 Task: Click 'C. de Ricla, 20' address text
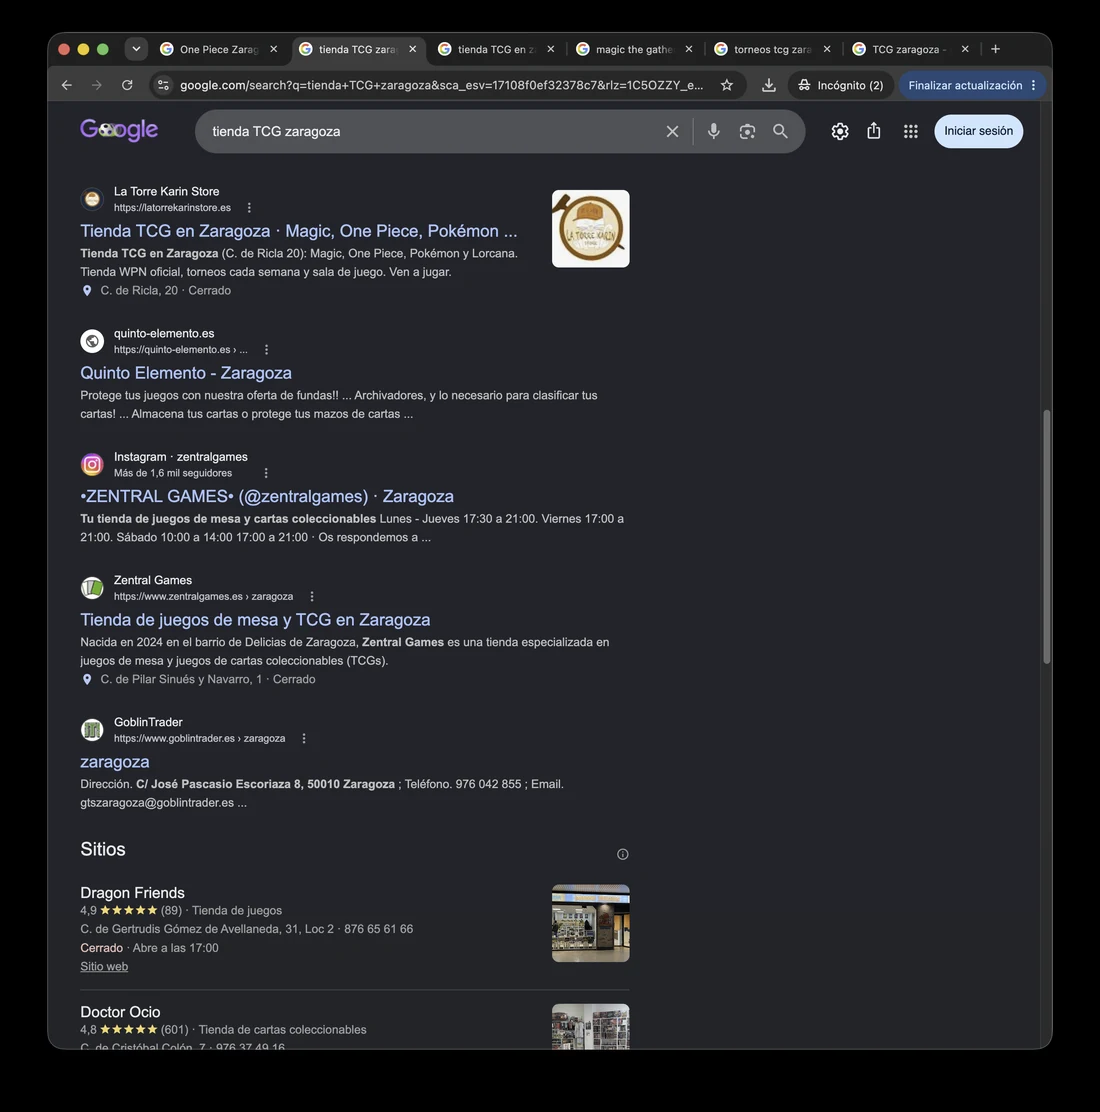(139, 290)
